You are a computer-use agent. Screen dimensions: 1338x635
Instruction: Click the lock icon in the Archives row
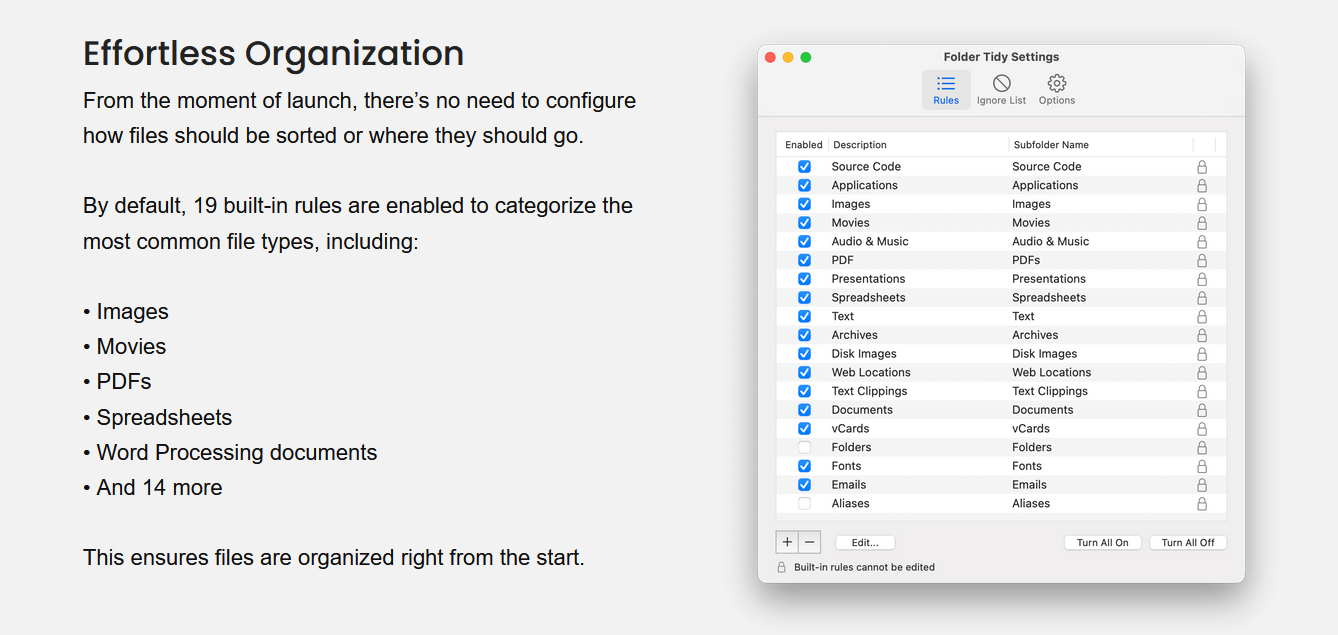(x=1202, y=335)
